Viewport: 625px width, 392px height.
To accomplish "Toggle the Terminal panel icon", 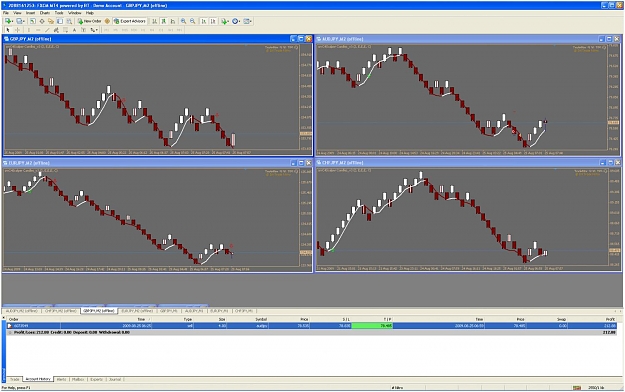I will point(60,21).
